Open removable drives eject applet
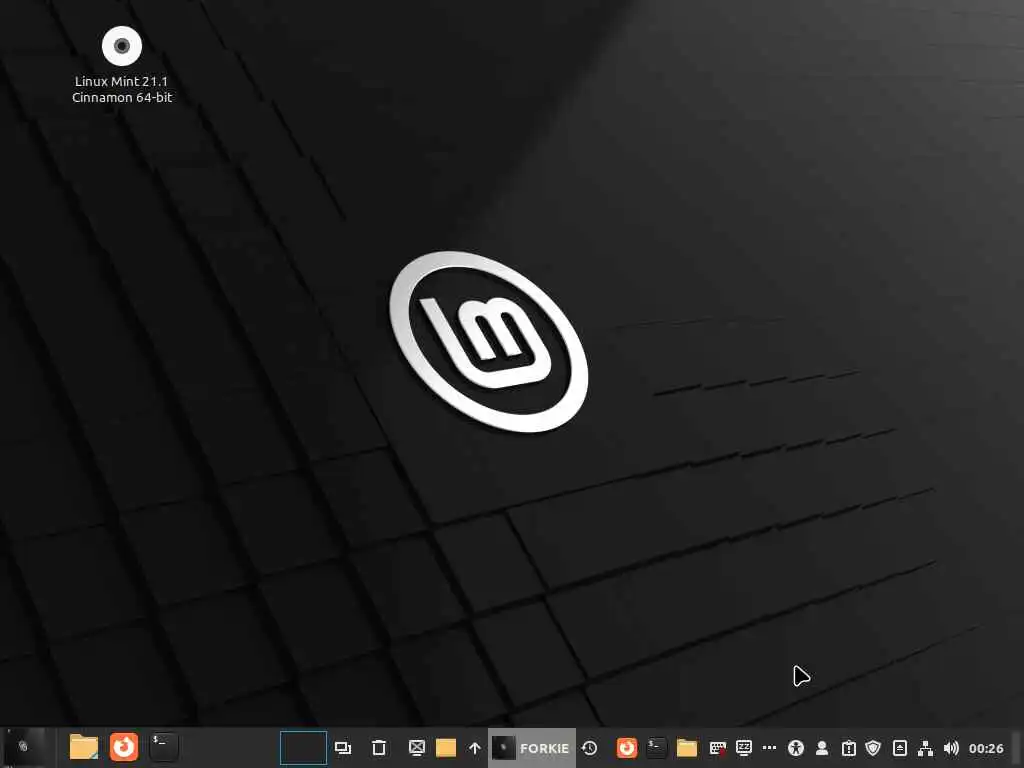The image size is (1024, 768). click(x=899, y=748)
